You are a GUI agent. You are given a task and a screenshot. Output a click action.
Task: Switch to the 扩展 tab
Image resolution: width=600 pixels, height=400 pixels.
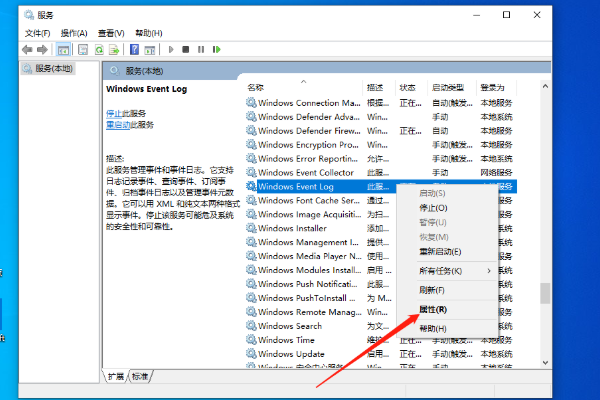[116, 377]
